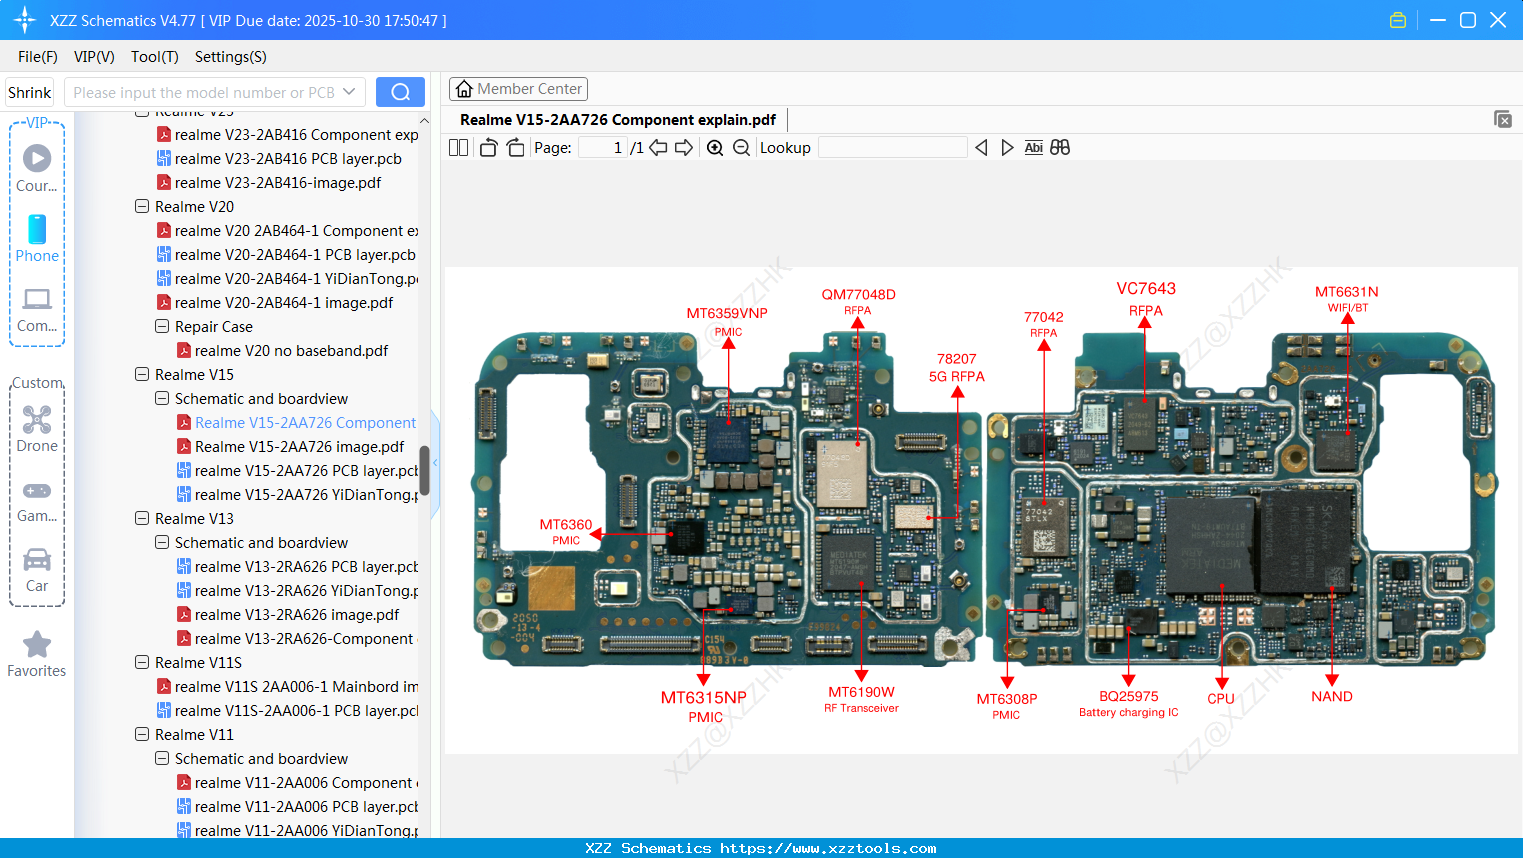This screenshot has height=858, width=1523.
Task: Toggle the Abi case-sensitive search option
Action: point(1033,147)
